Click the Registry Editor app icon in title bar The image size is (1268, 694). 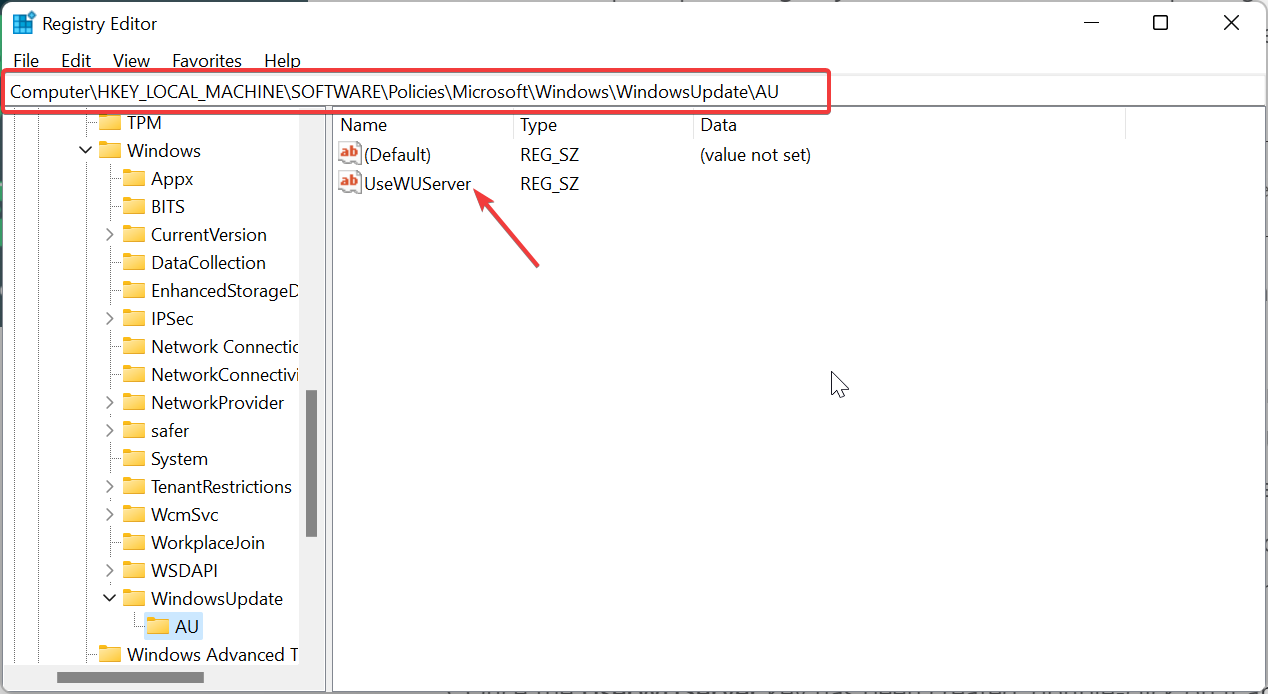(23, 23)
